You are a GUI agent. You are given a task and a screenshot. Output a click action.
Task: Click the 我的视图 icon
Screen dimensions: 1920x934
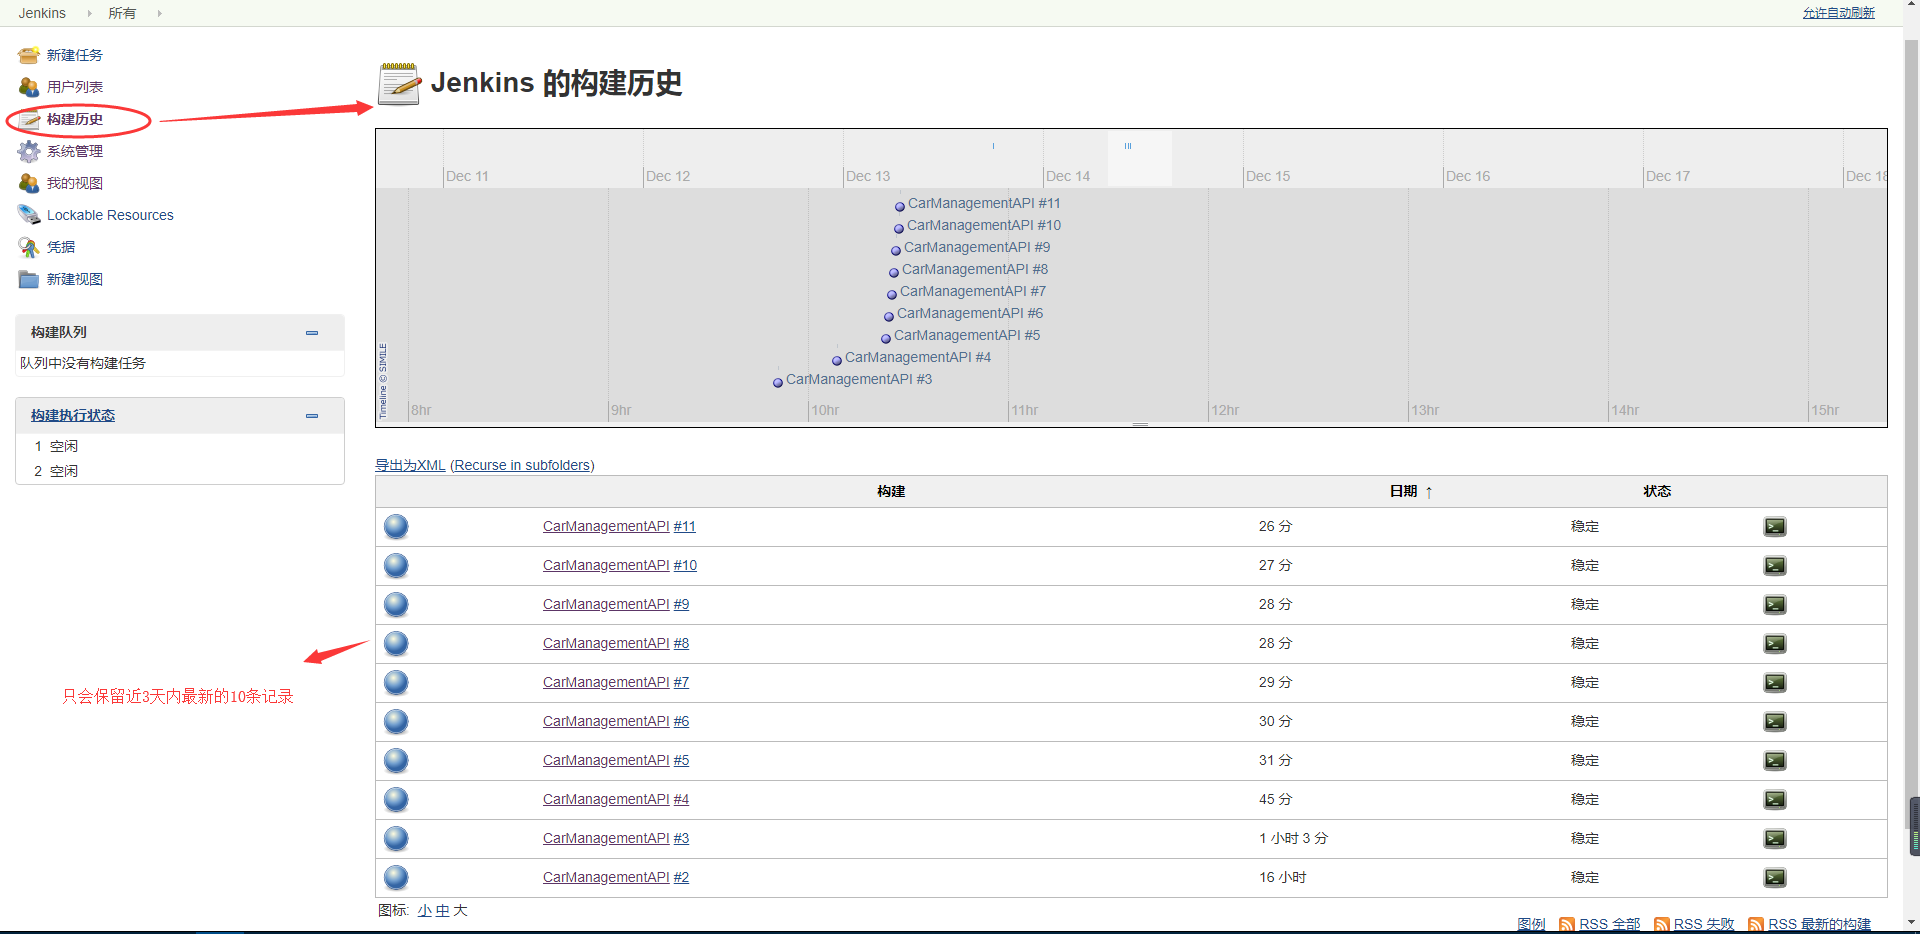tap(29, 183)
